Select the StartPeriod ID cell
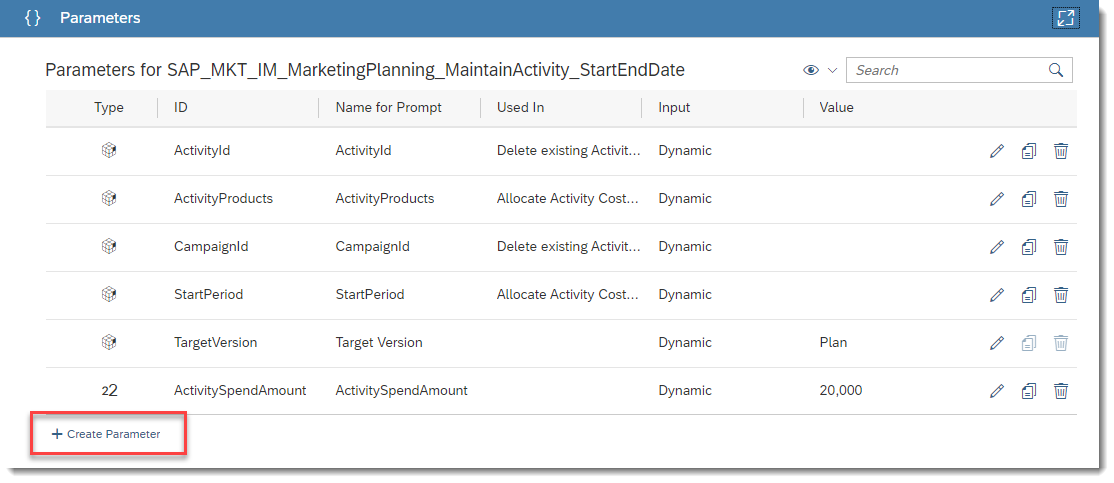This screenshot has width=1114, height=483. tap(208, 294)
